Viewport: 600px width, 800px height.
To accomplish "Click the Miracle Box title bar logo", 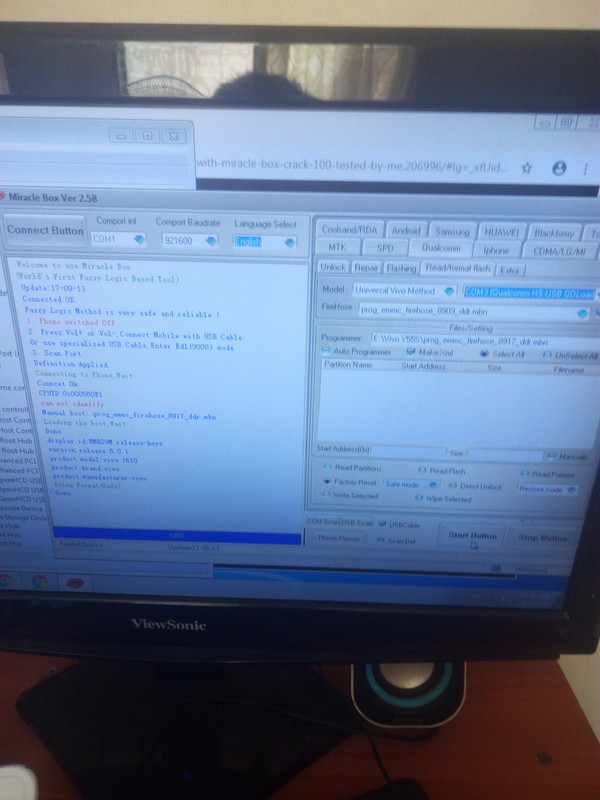I will pyautogui.click(x=2, y=196).
